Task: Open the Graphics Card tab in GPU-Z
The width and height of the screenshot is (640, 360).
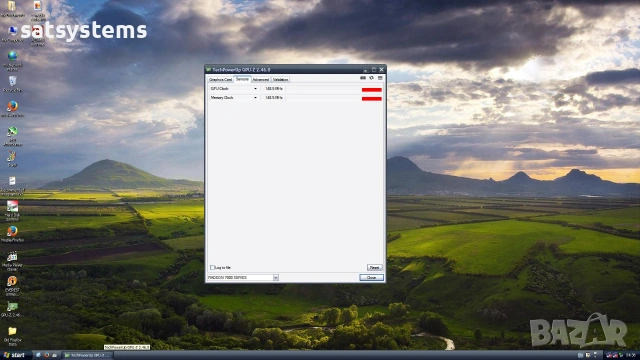Action: 220,80
